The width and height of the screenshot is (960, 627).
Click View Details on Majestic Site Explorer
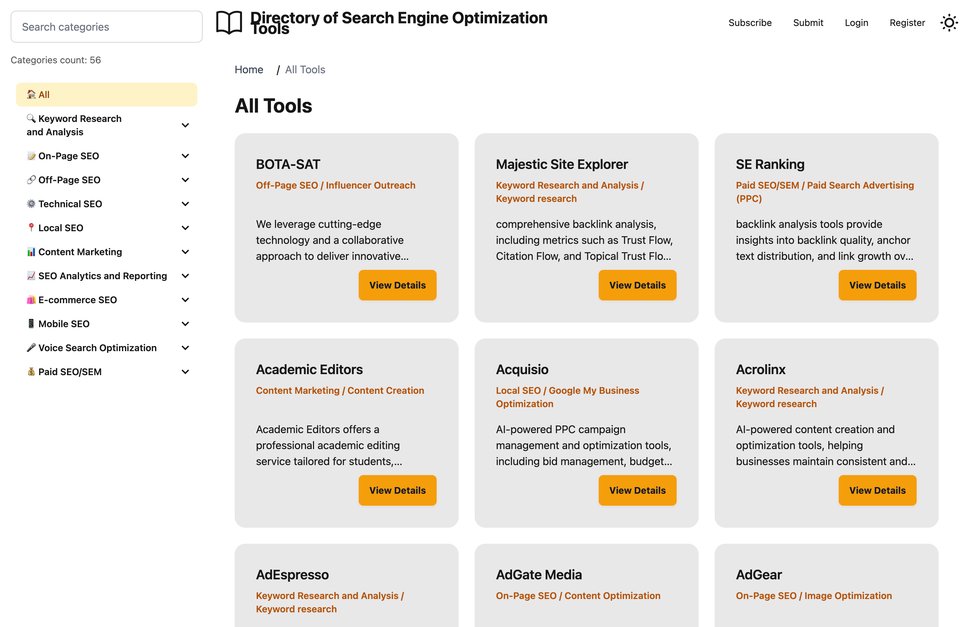pyautogui.click(x=637, y=285)
